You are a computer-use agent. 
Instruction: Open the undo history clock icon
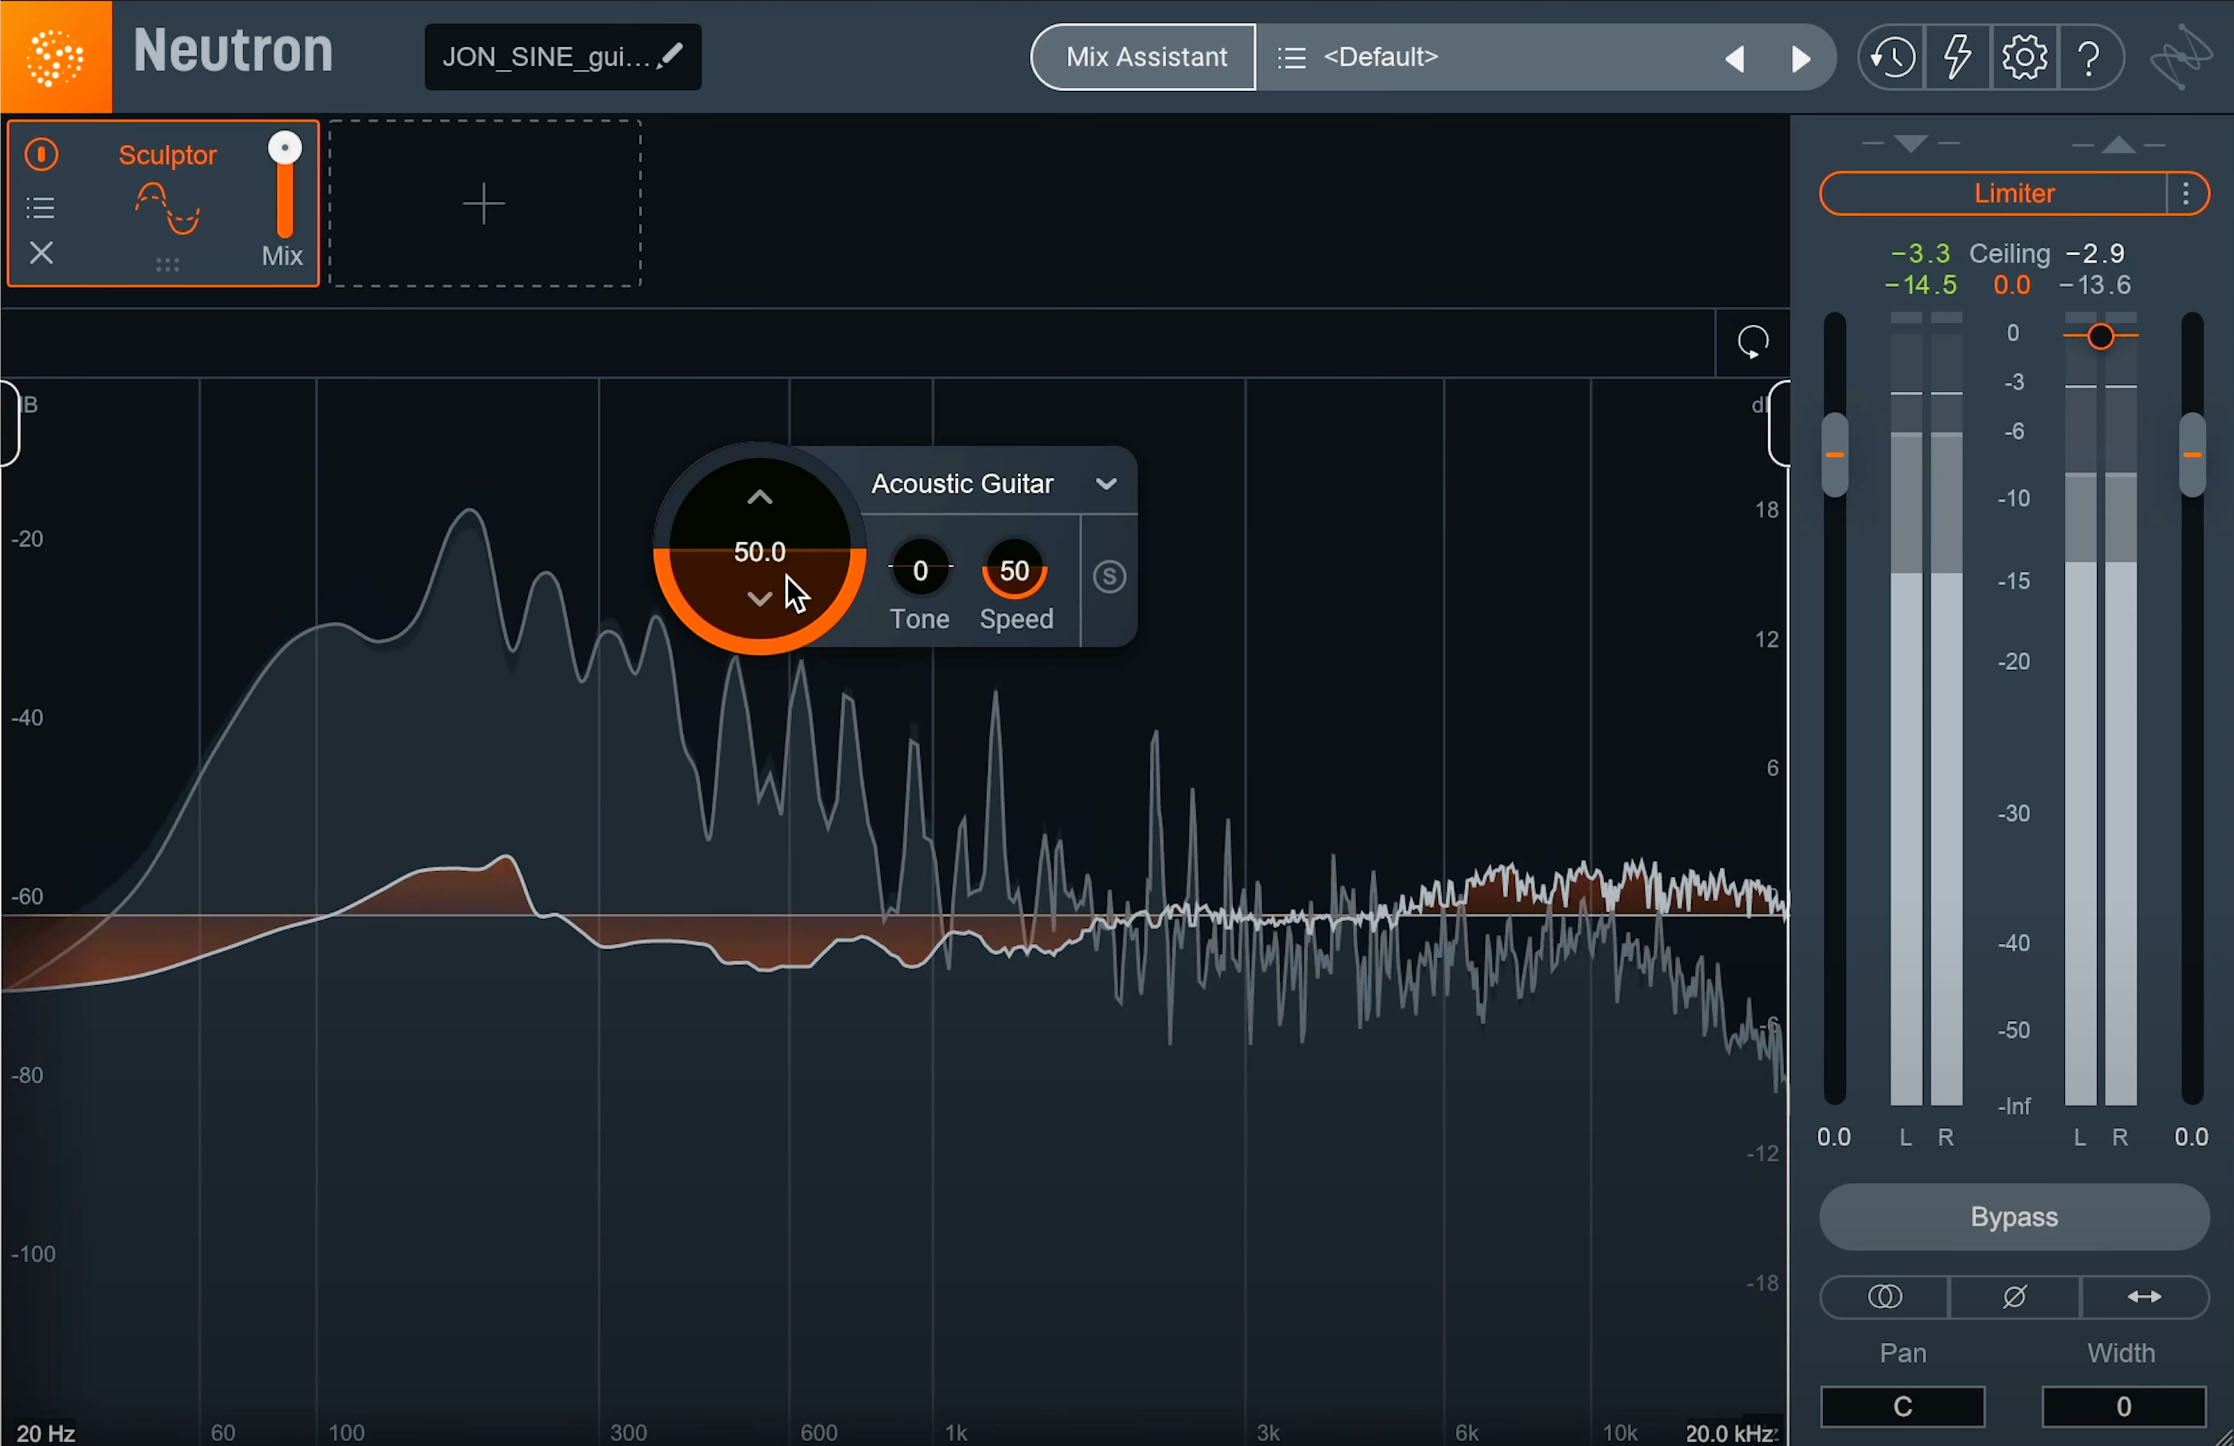1892,57
